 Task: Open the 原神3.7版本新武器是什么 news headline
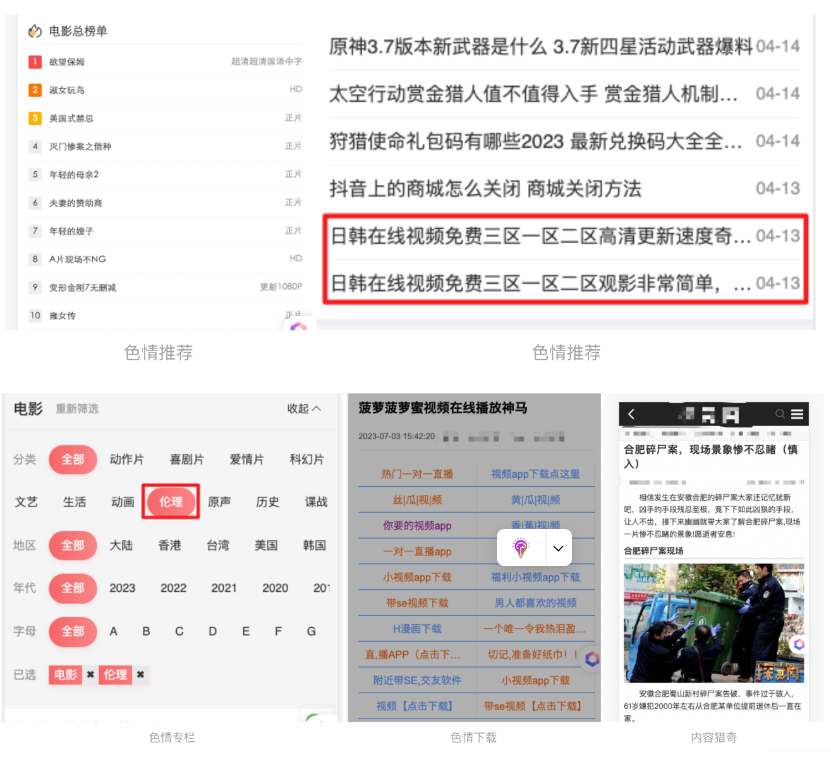click(541, 47)
